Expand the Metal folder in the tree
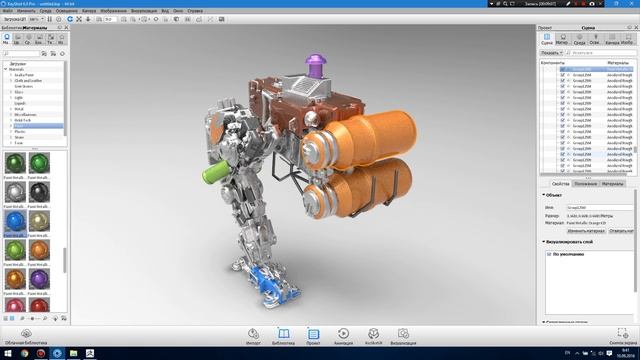 [11, 109]
